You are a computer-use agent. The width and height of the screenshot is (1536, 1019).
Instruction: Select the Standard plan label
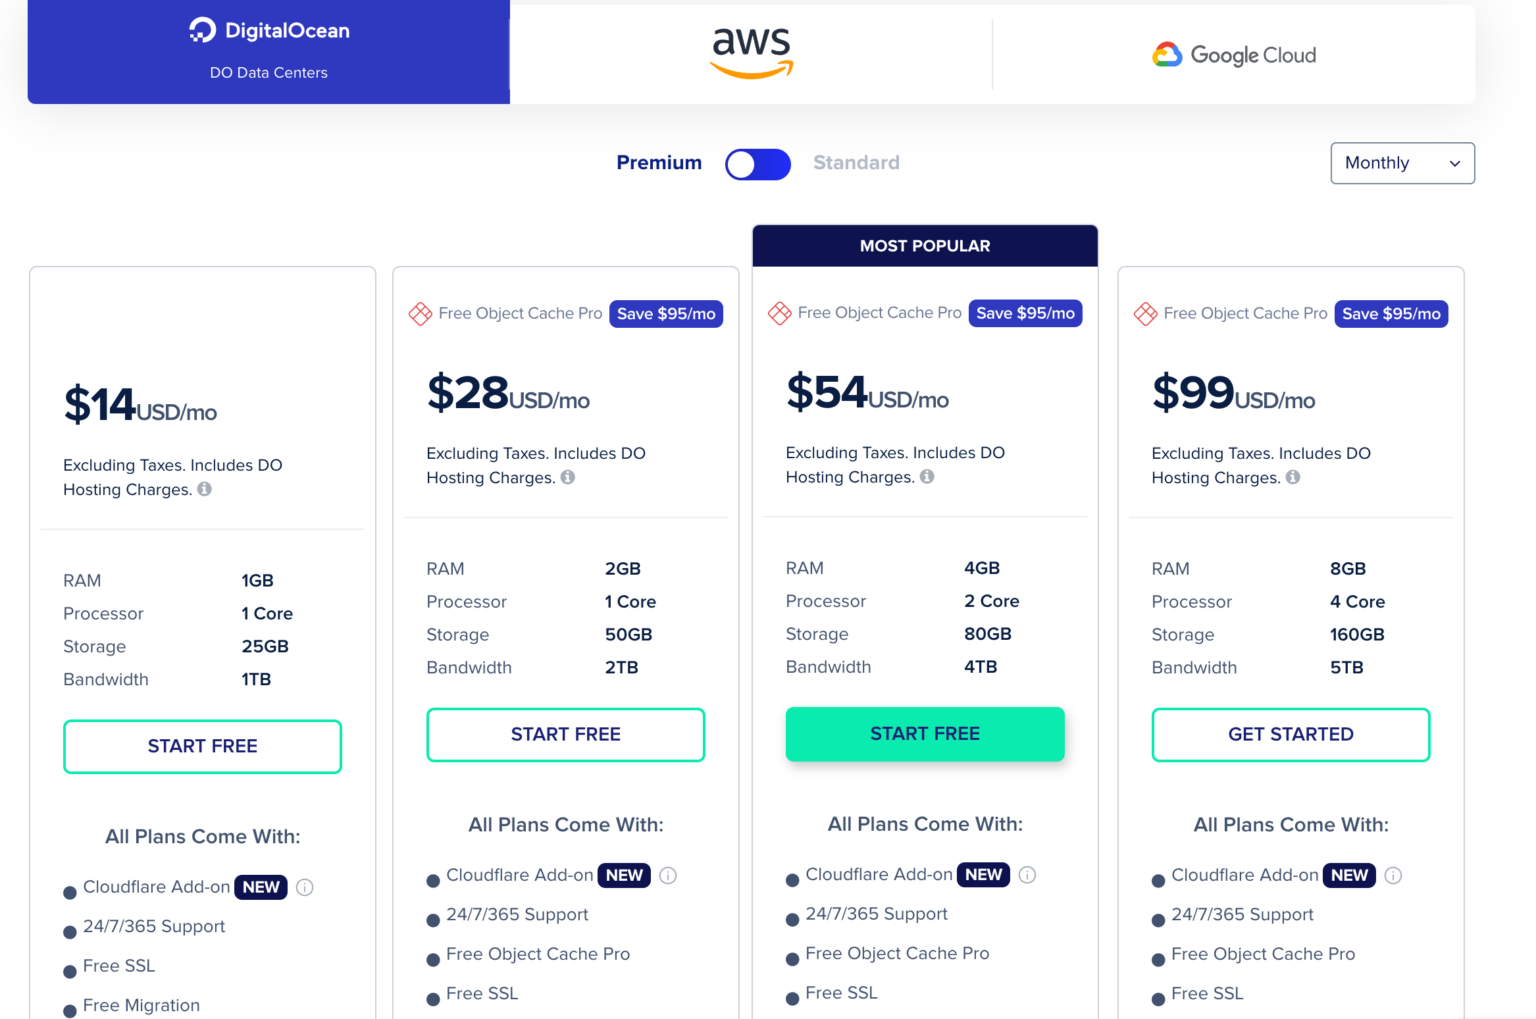pyautogui.click(x=856, y=163)
